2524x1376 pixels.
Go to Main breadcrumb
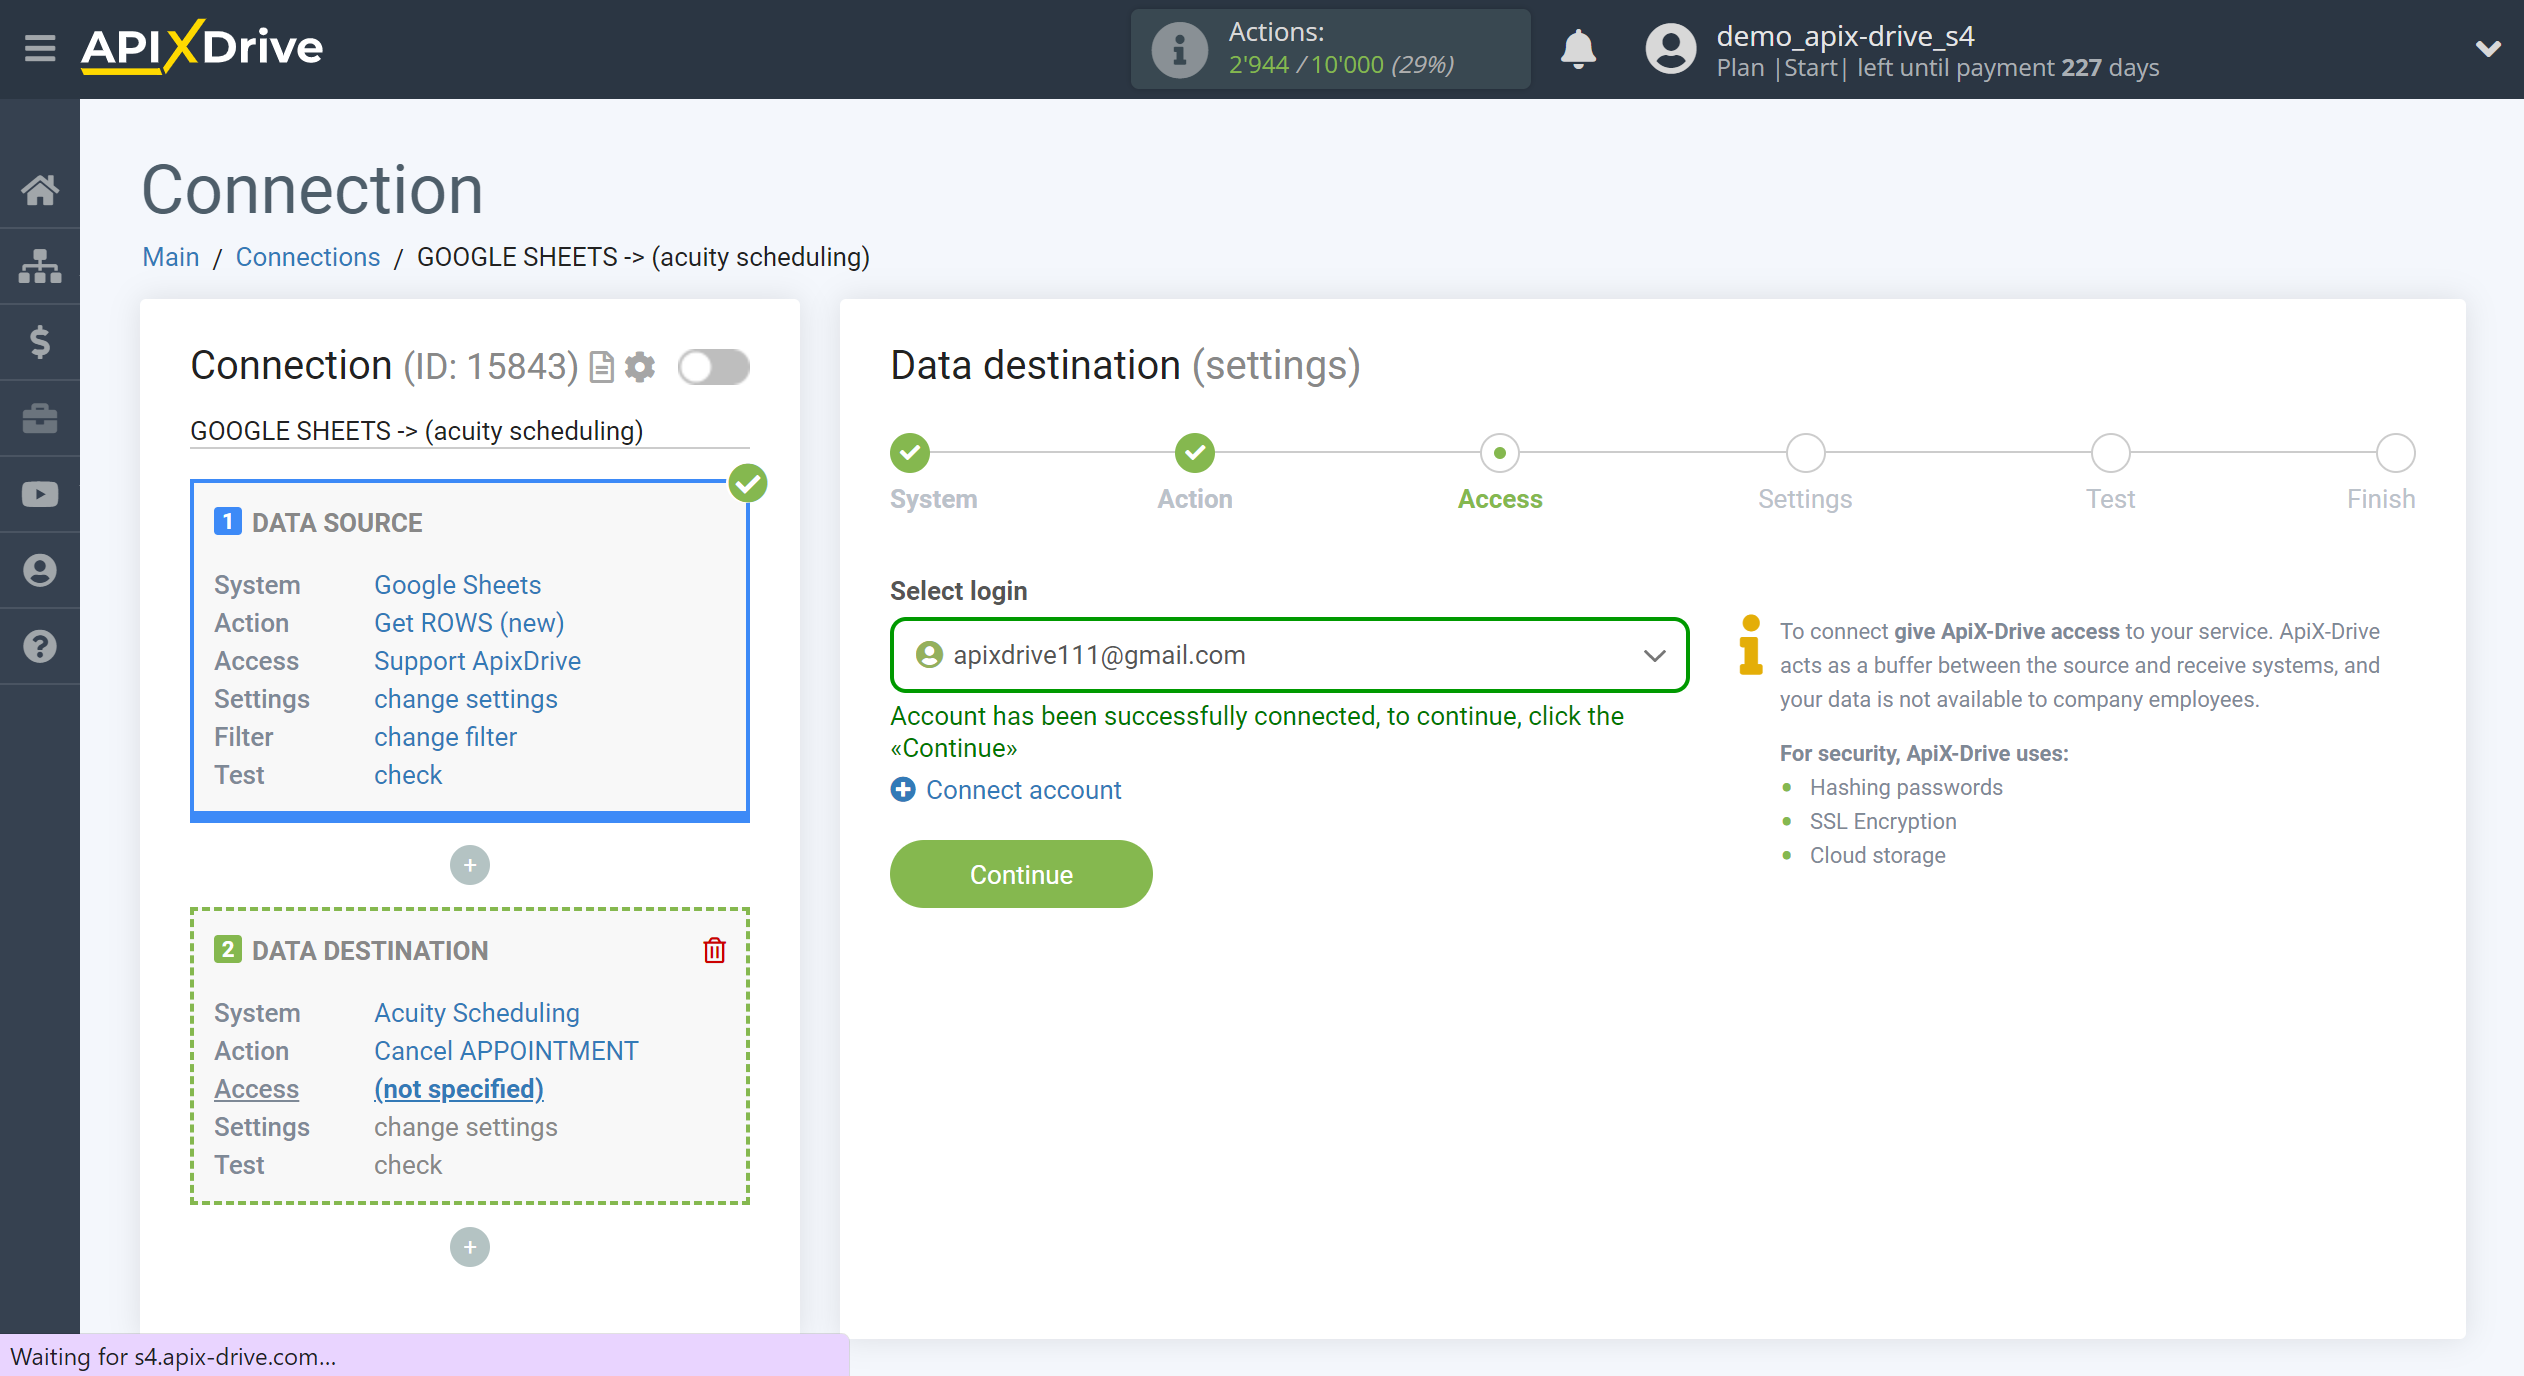171,257
